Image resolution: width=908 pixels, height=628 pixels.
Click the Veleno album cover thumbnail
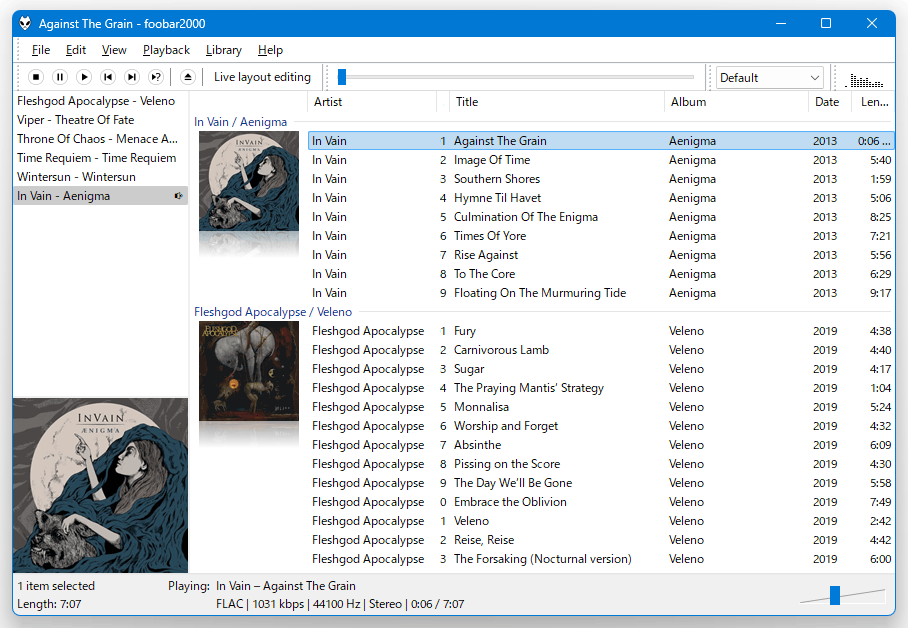click(249, 371)
